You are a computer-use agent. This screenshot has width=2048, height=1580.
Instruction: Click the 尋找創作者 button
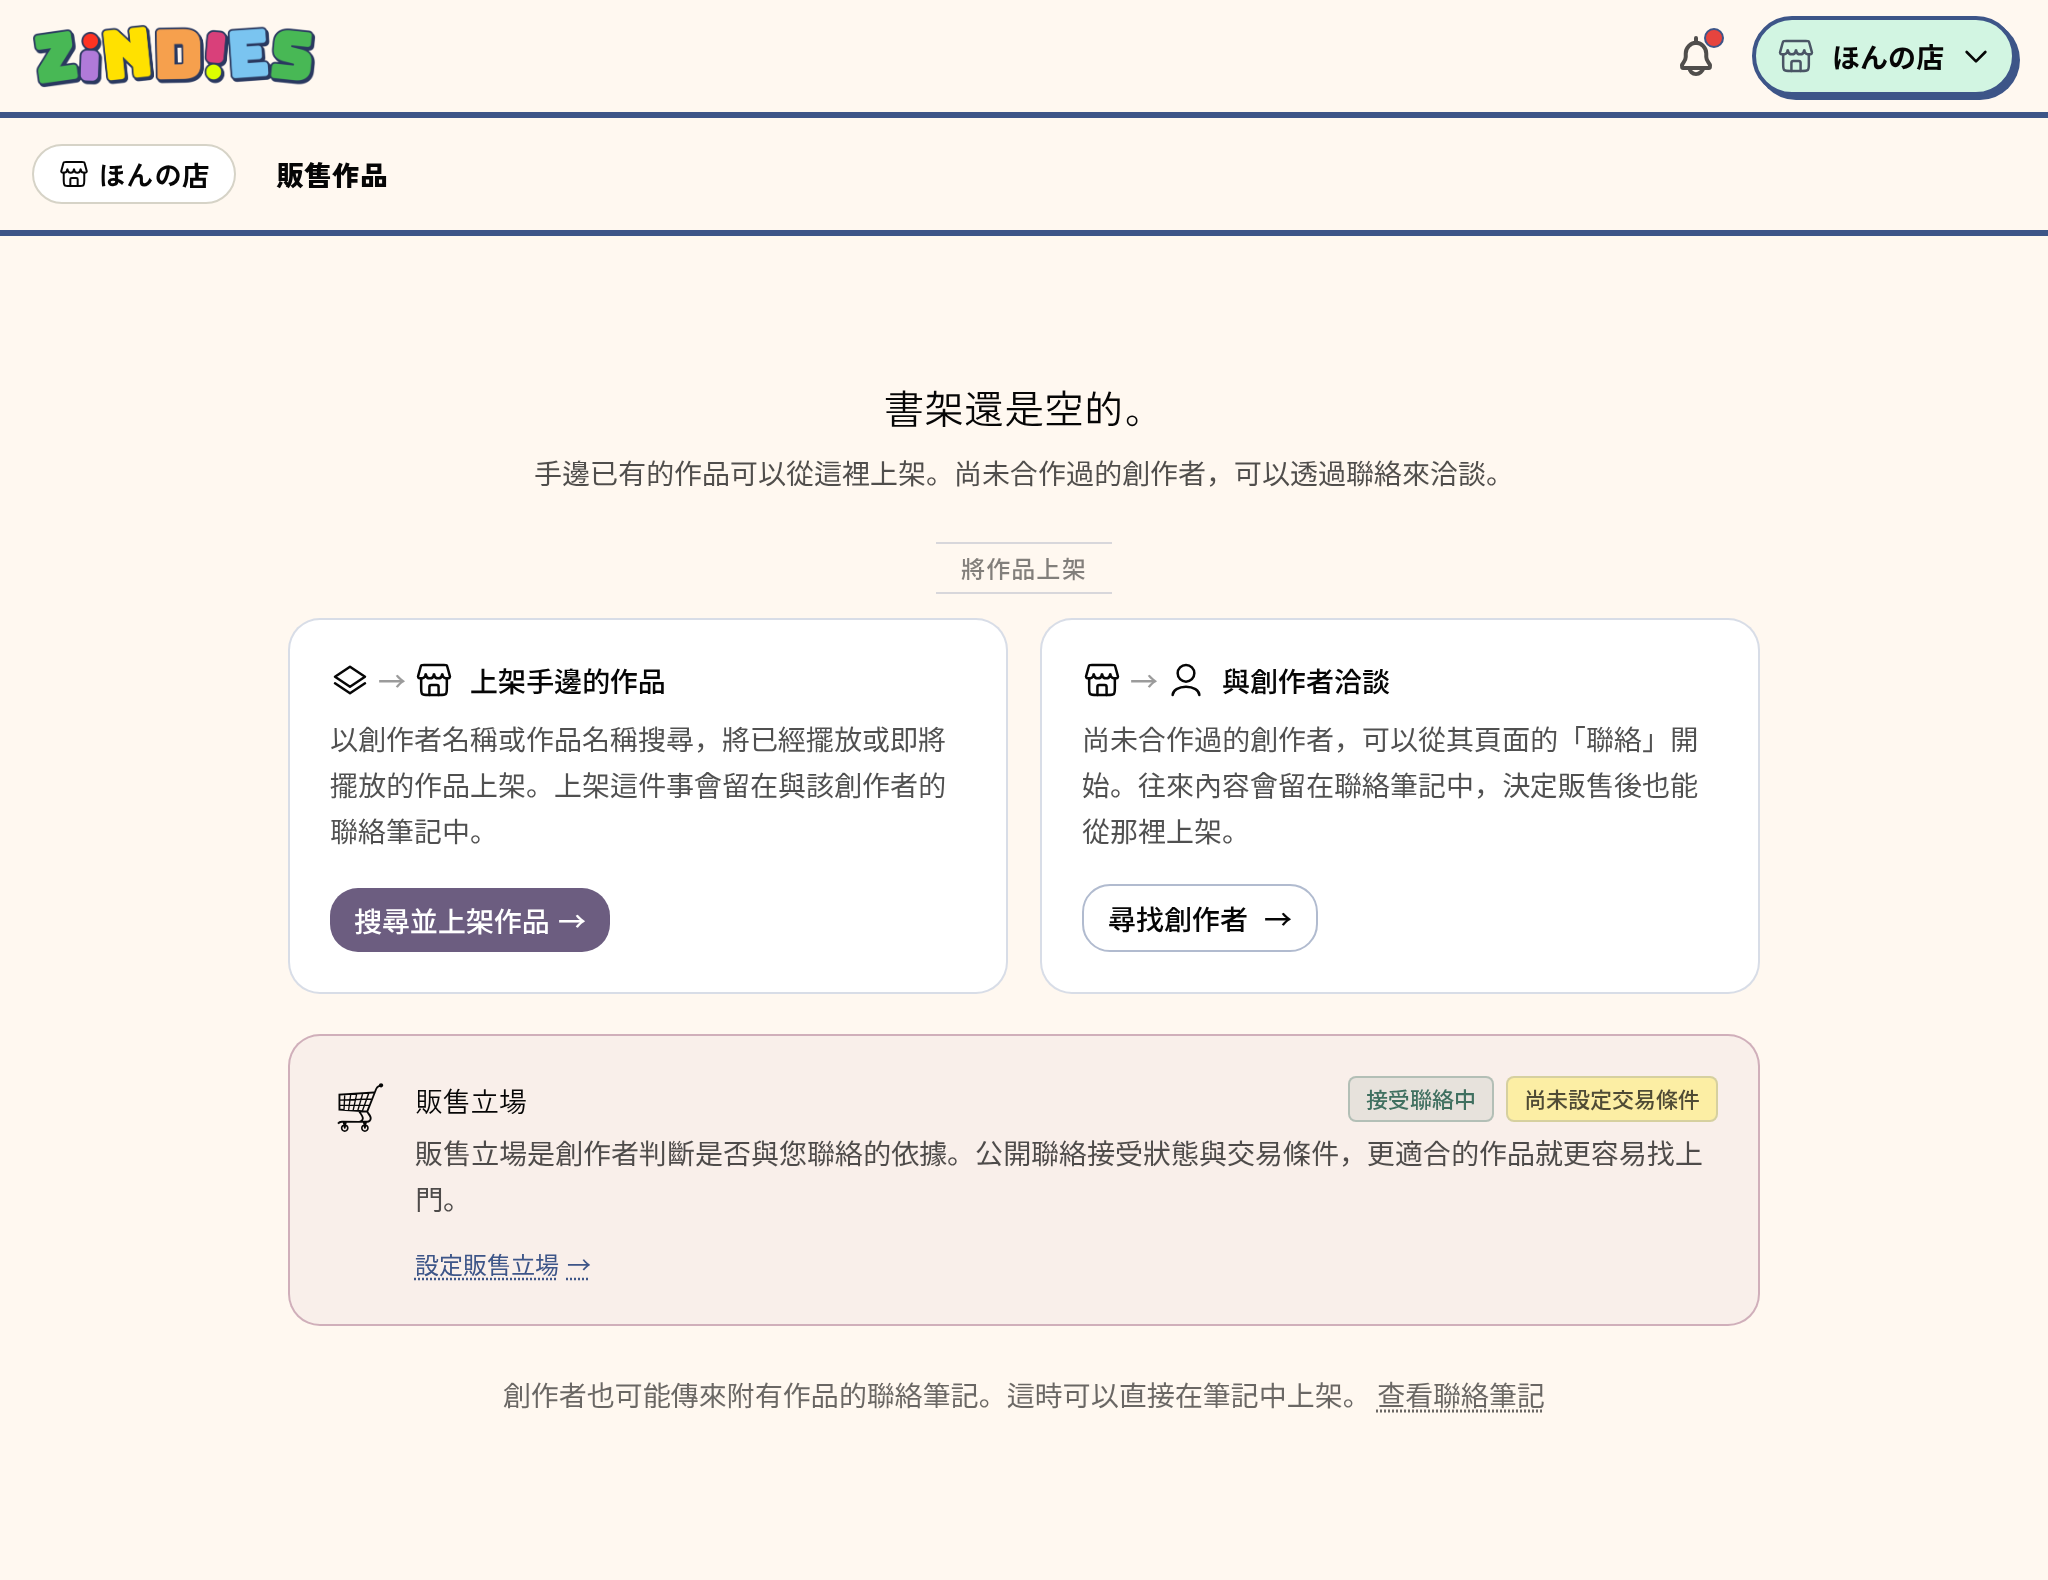pyautogui.click(x=1200, y=918)
